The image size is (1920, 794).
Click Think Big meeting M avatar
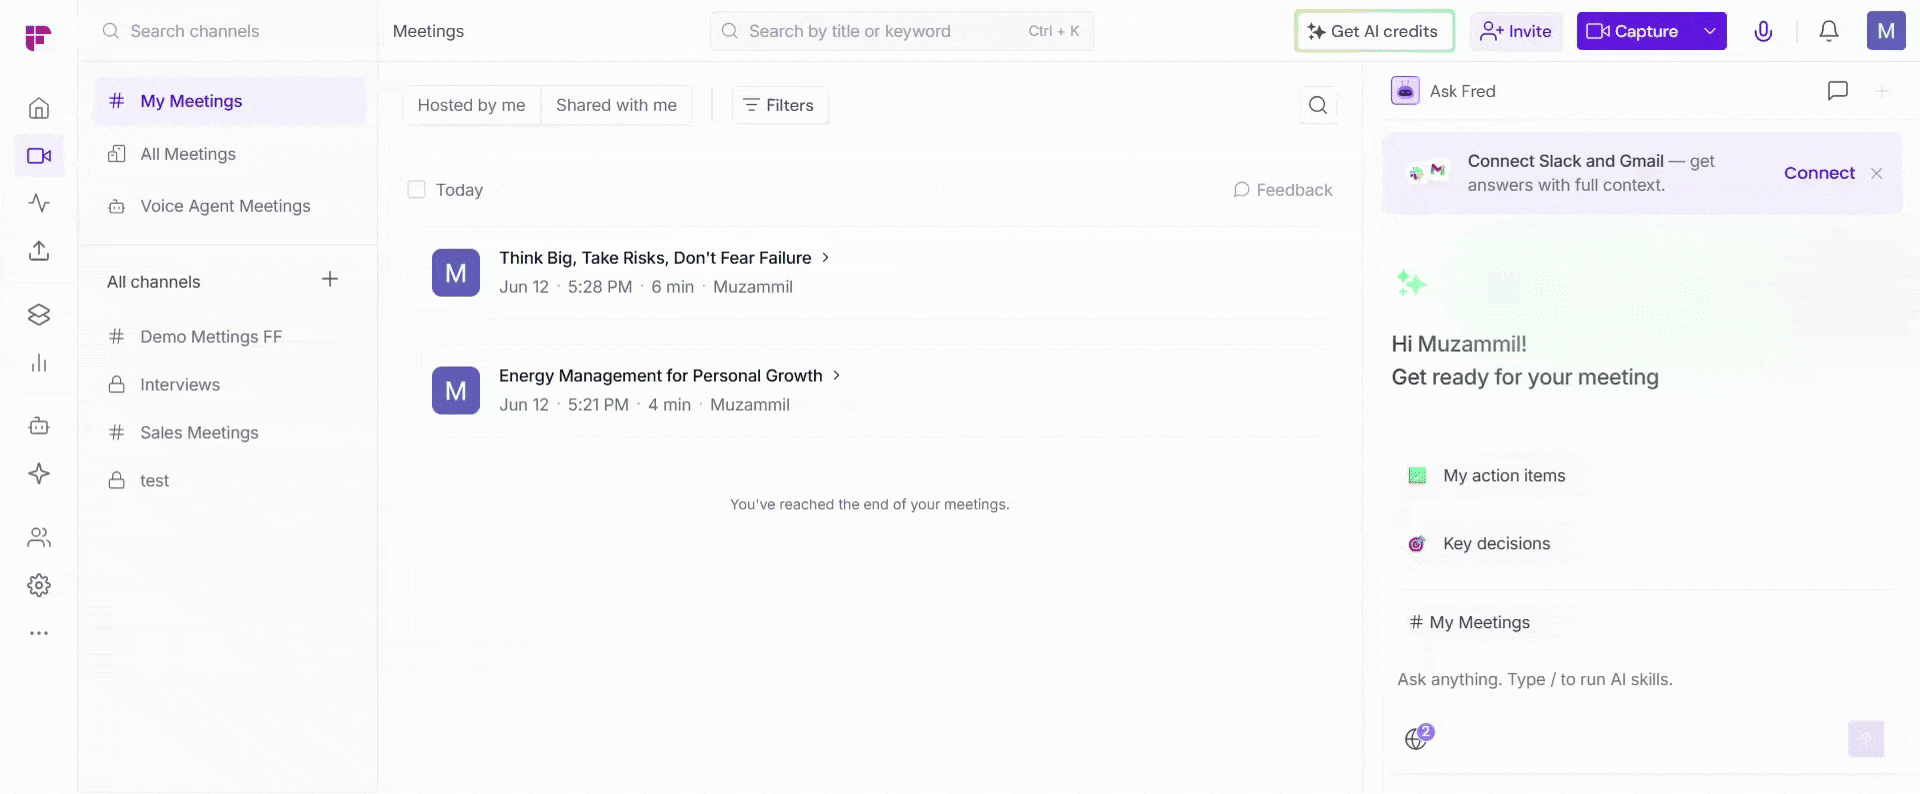pos(456,273)
